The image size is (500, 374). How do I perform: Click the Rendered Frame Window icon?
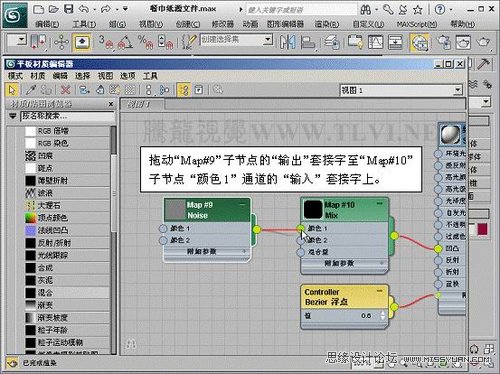tap(463, 42)
